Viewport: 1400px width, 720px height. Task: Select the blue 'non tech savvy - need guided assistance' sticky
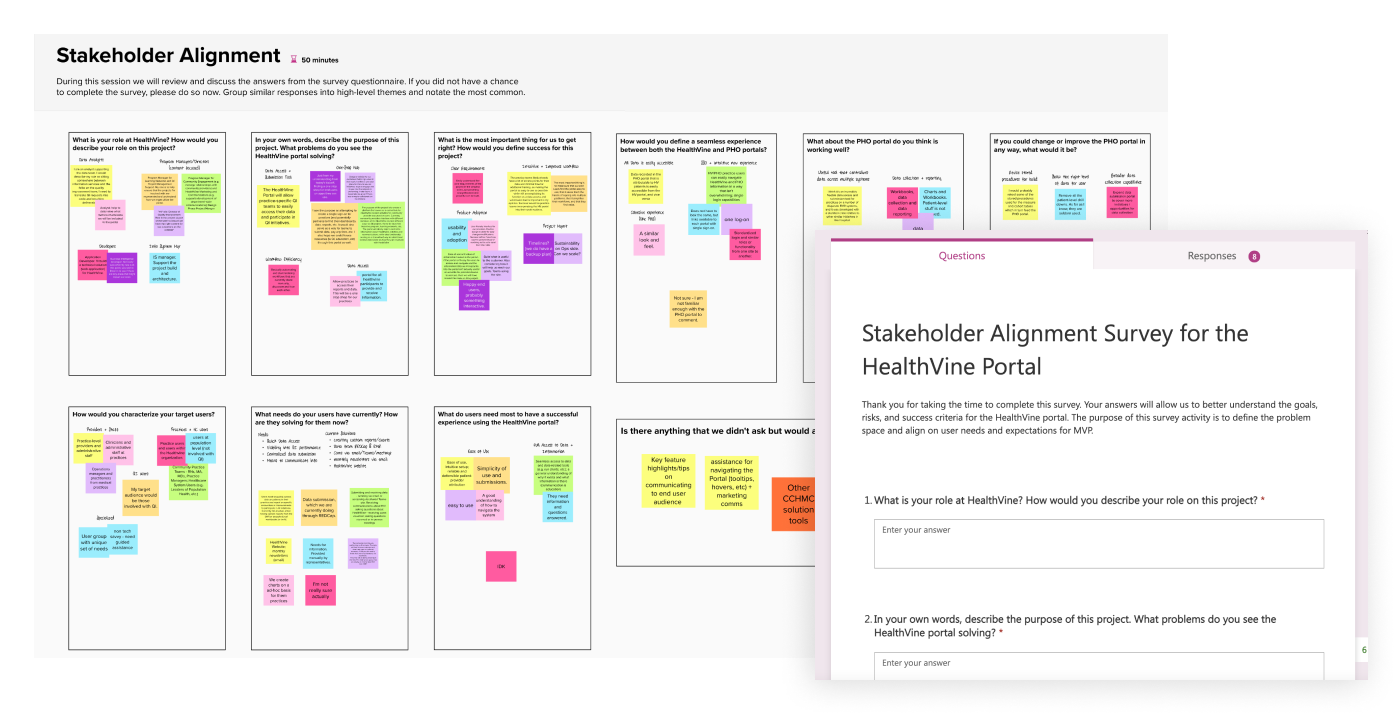(x=122, y=539)
